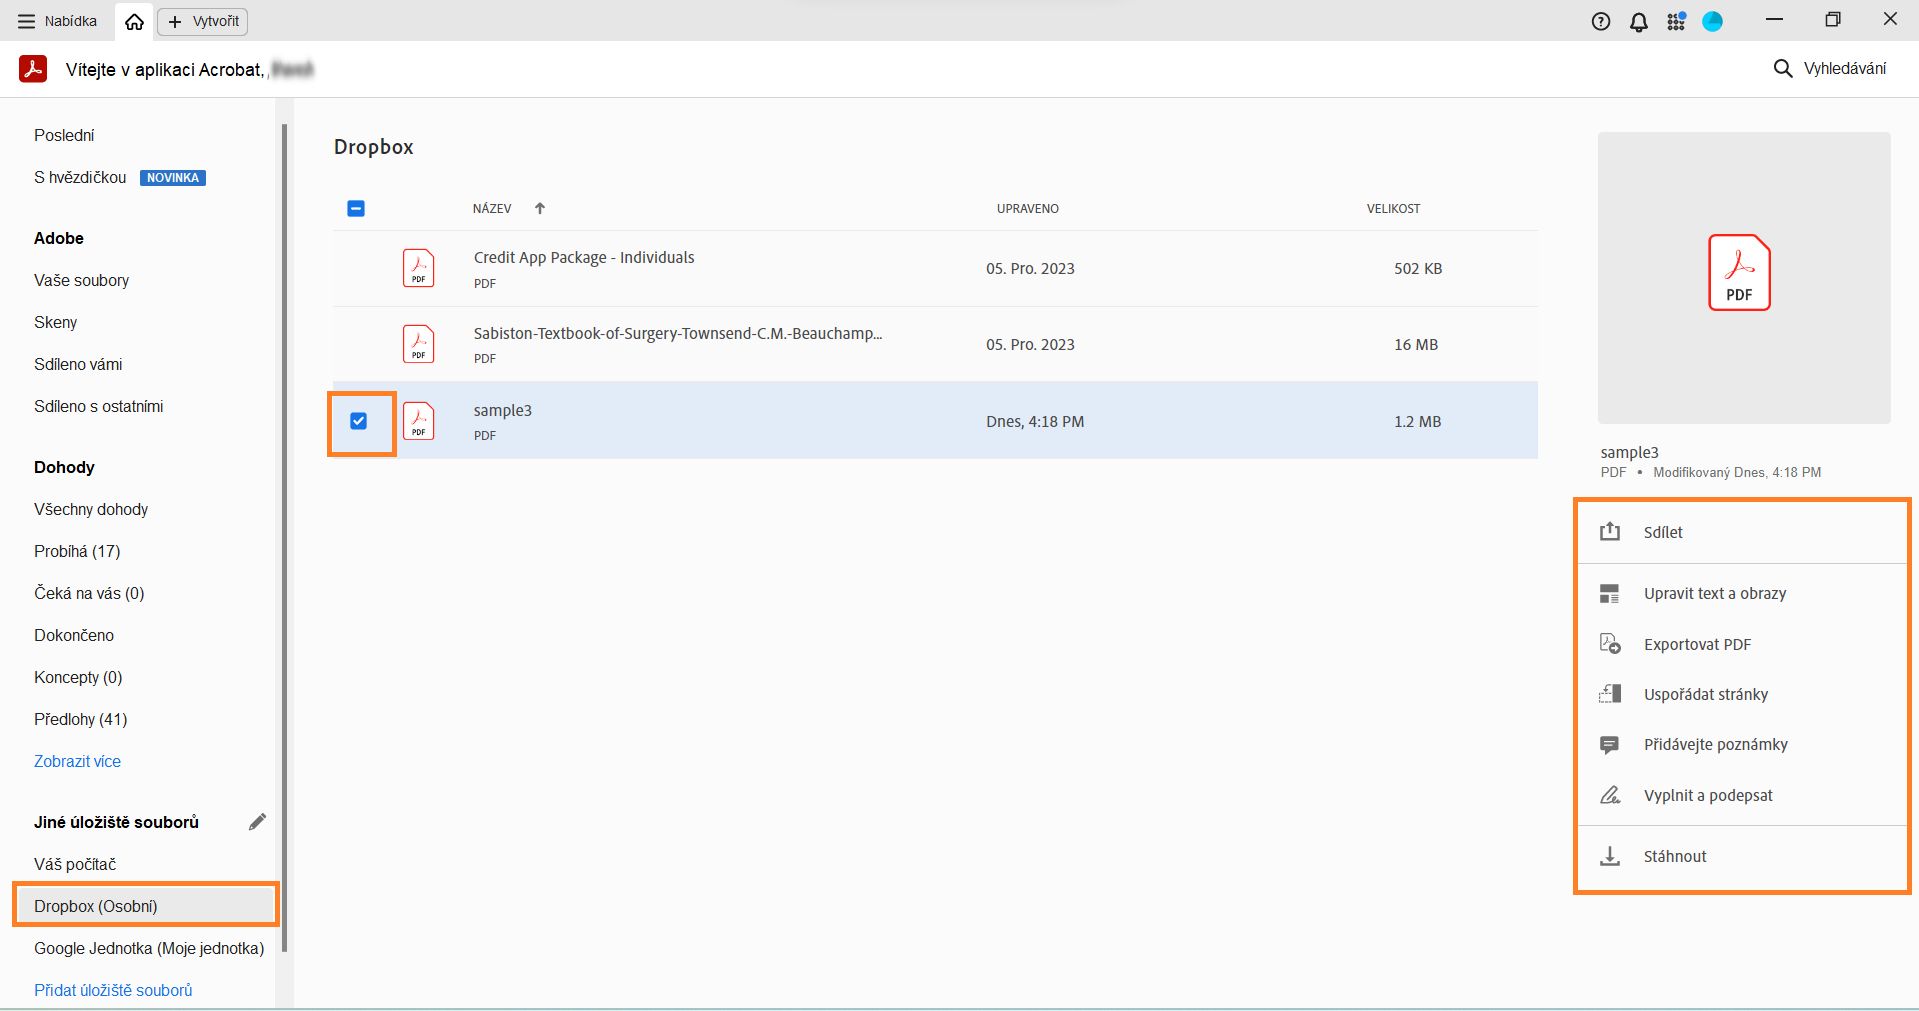Sort by NÁZEV column arrow
Viewport: 1919px width, 1011px height.
coord(540,208)
